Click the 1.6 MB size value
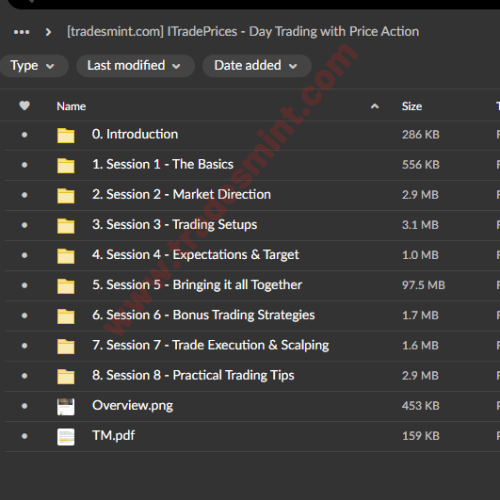Image resolution: width=500 pixels, height=500 pixels. 420,346
